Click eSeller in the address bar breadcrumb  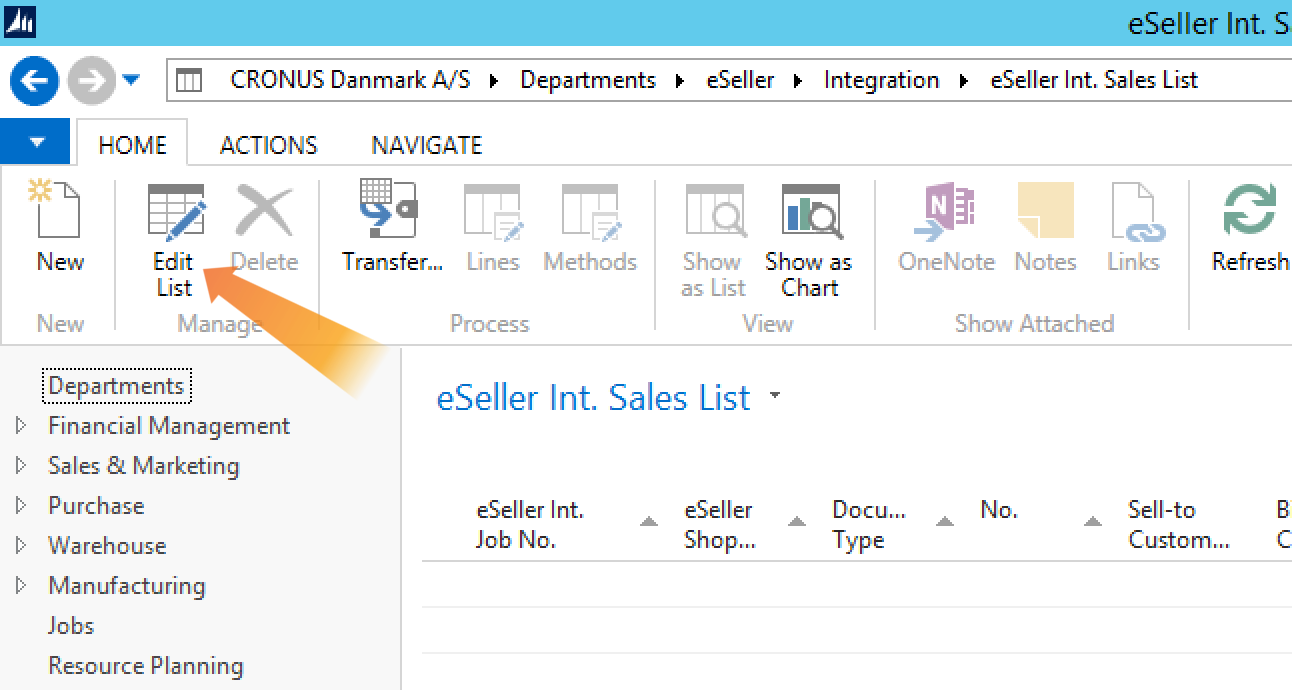click(740, 81)
